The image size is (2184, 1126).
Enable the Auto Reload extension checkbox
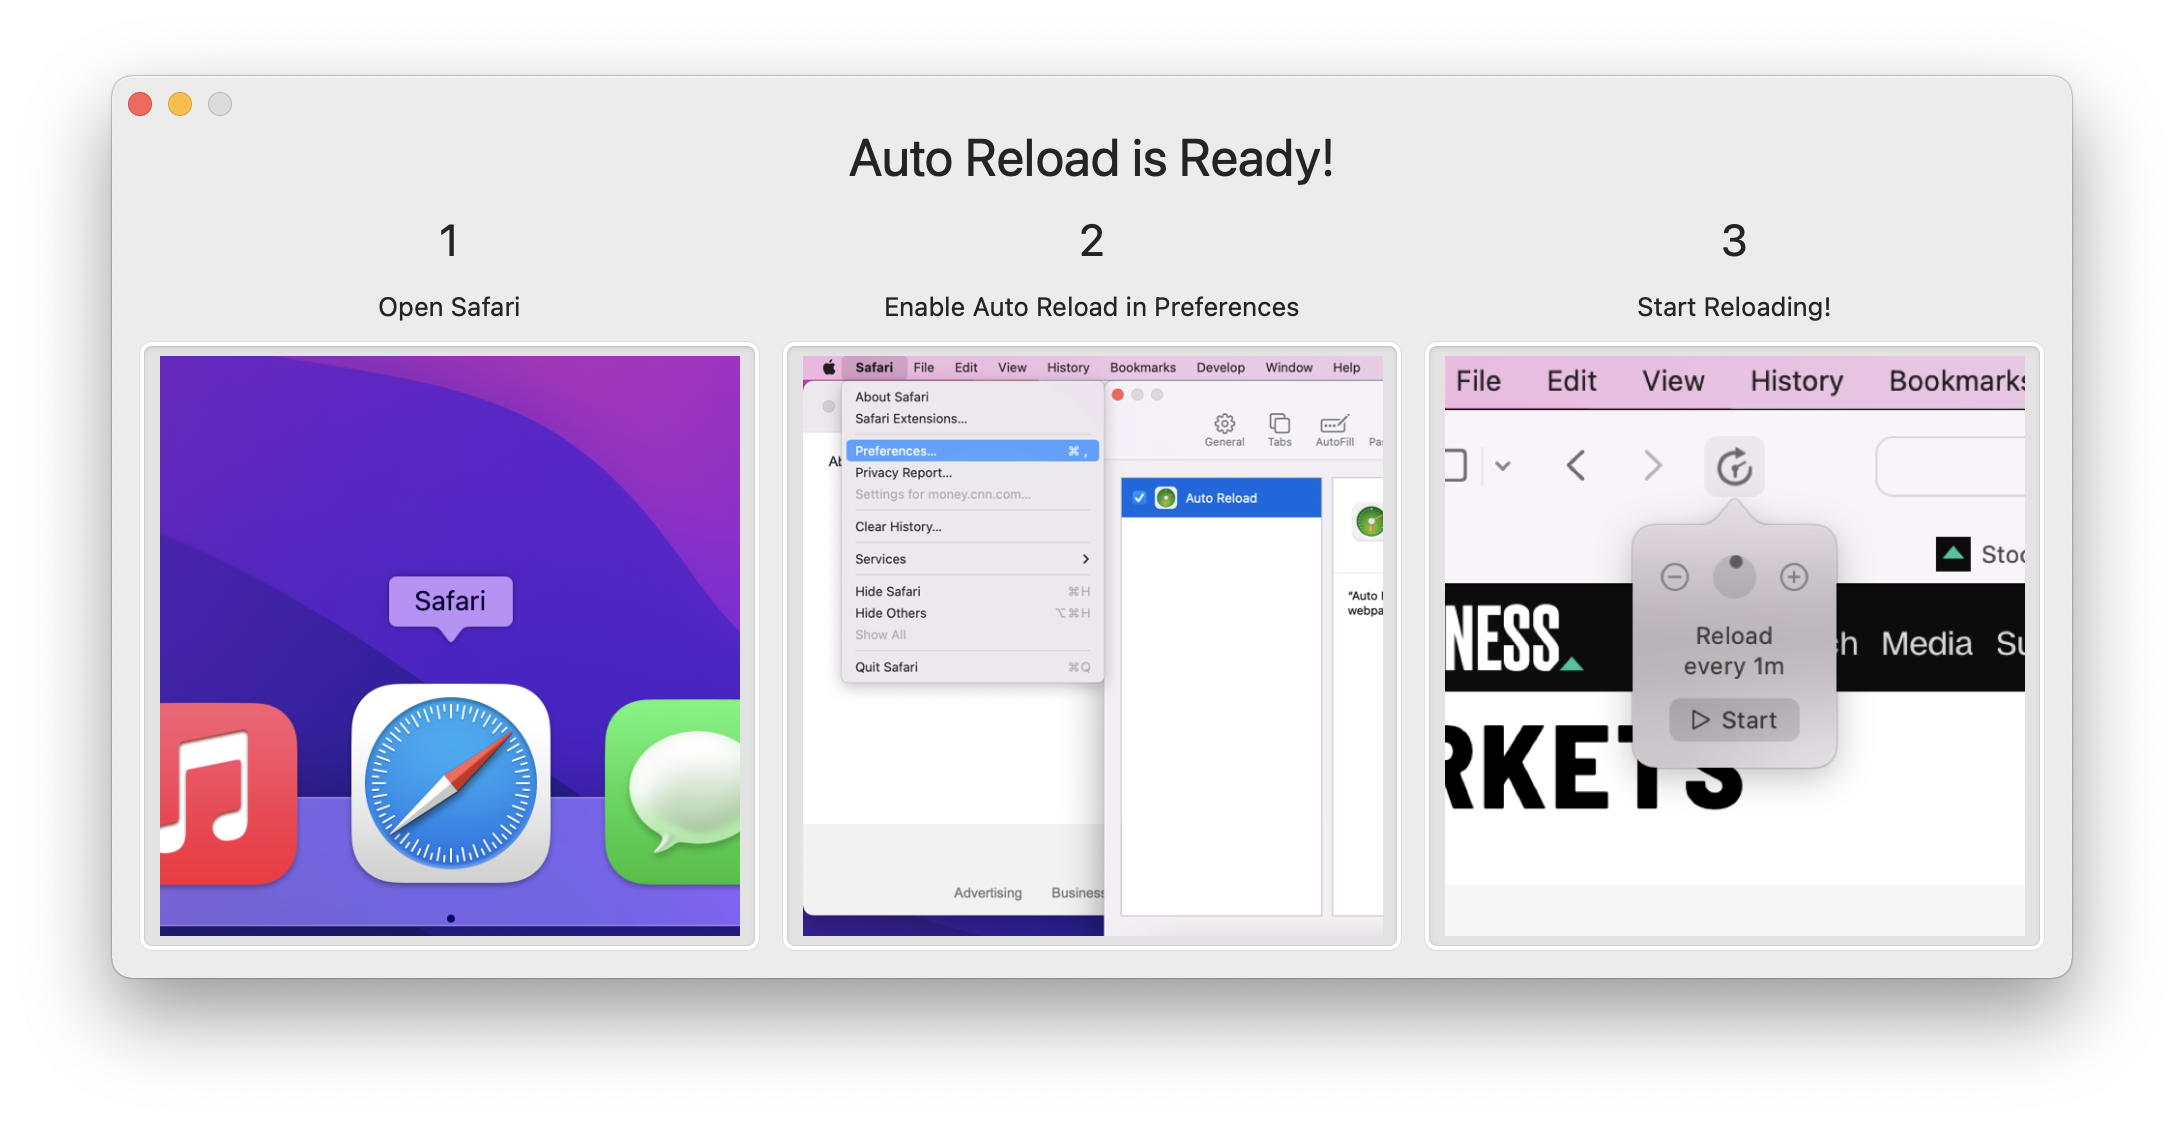pos(1139,497)
